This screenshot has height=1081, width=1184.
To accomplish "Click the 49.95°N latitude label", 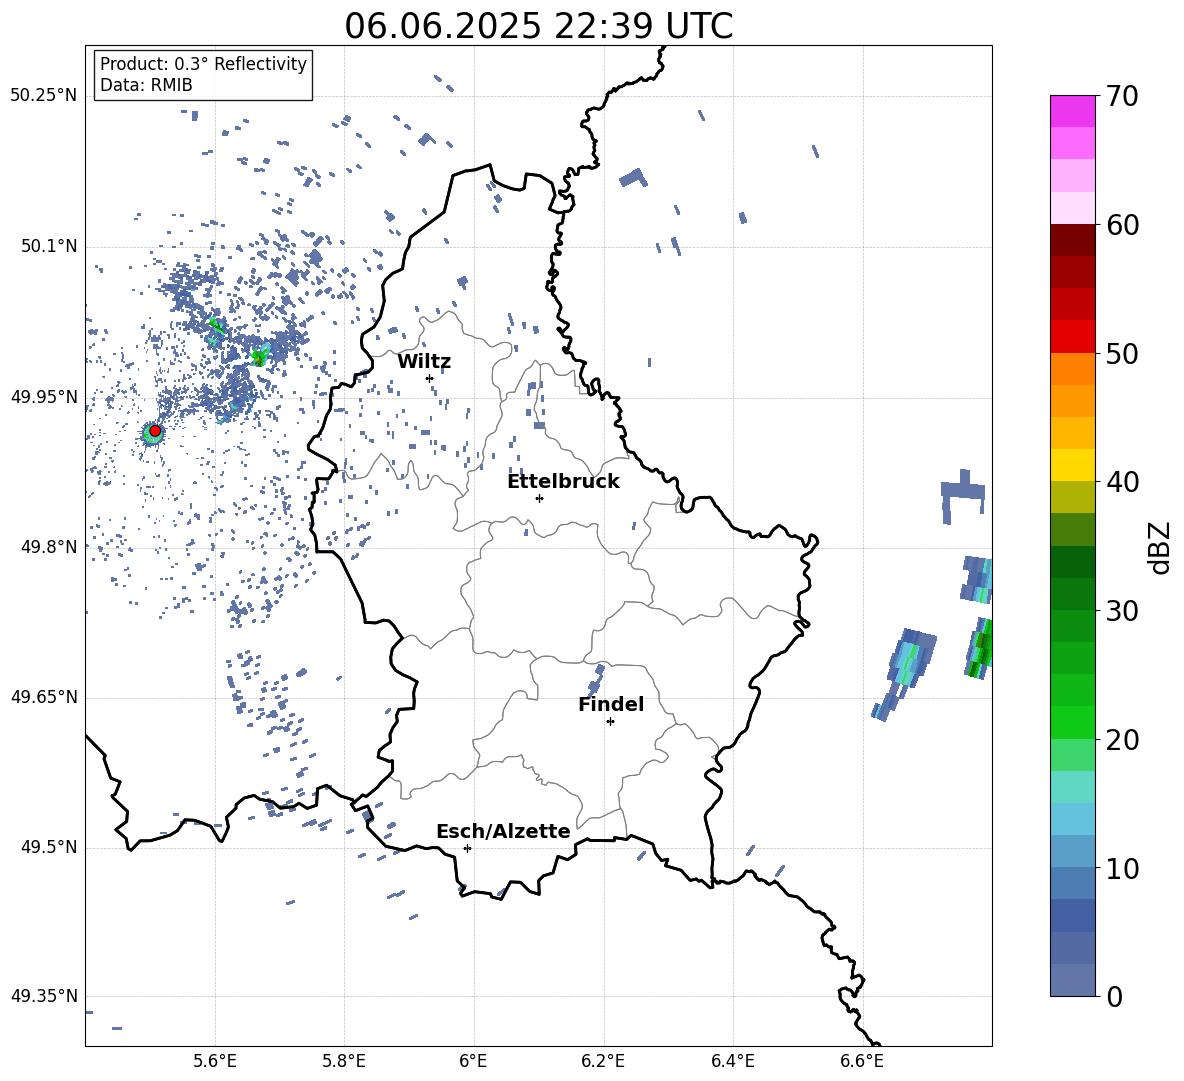I will click(44, 396).
